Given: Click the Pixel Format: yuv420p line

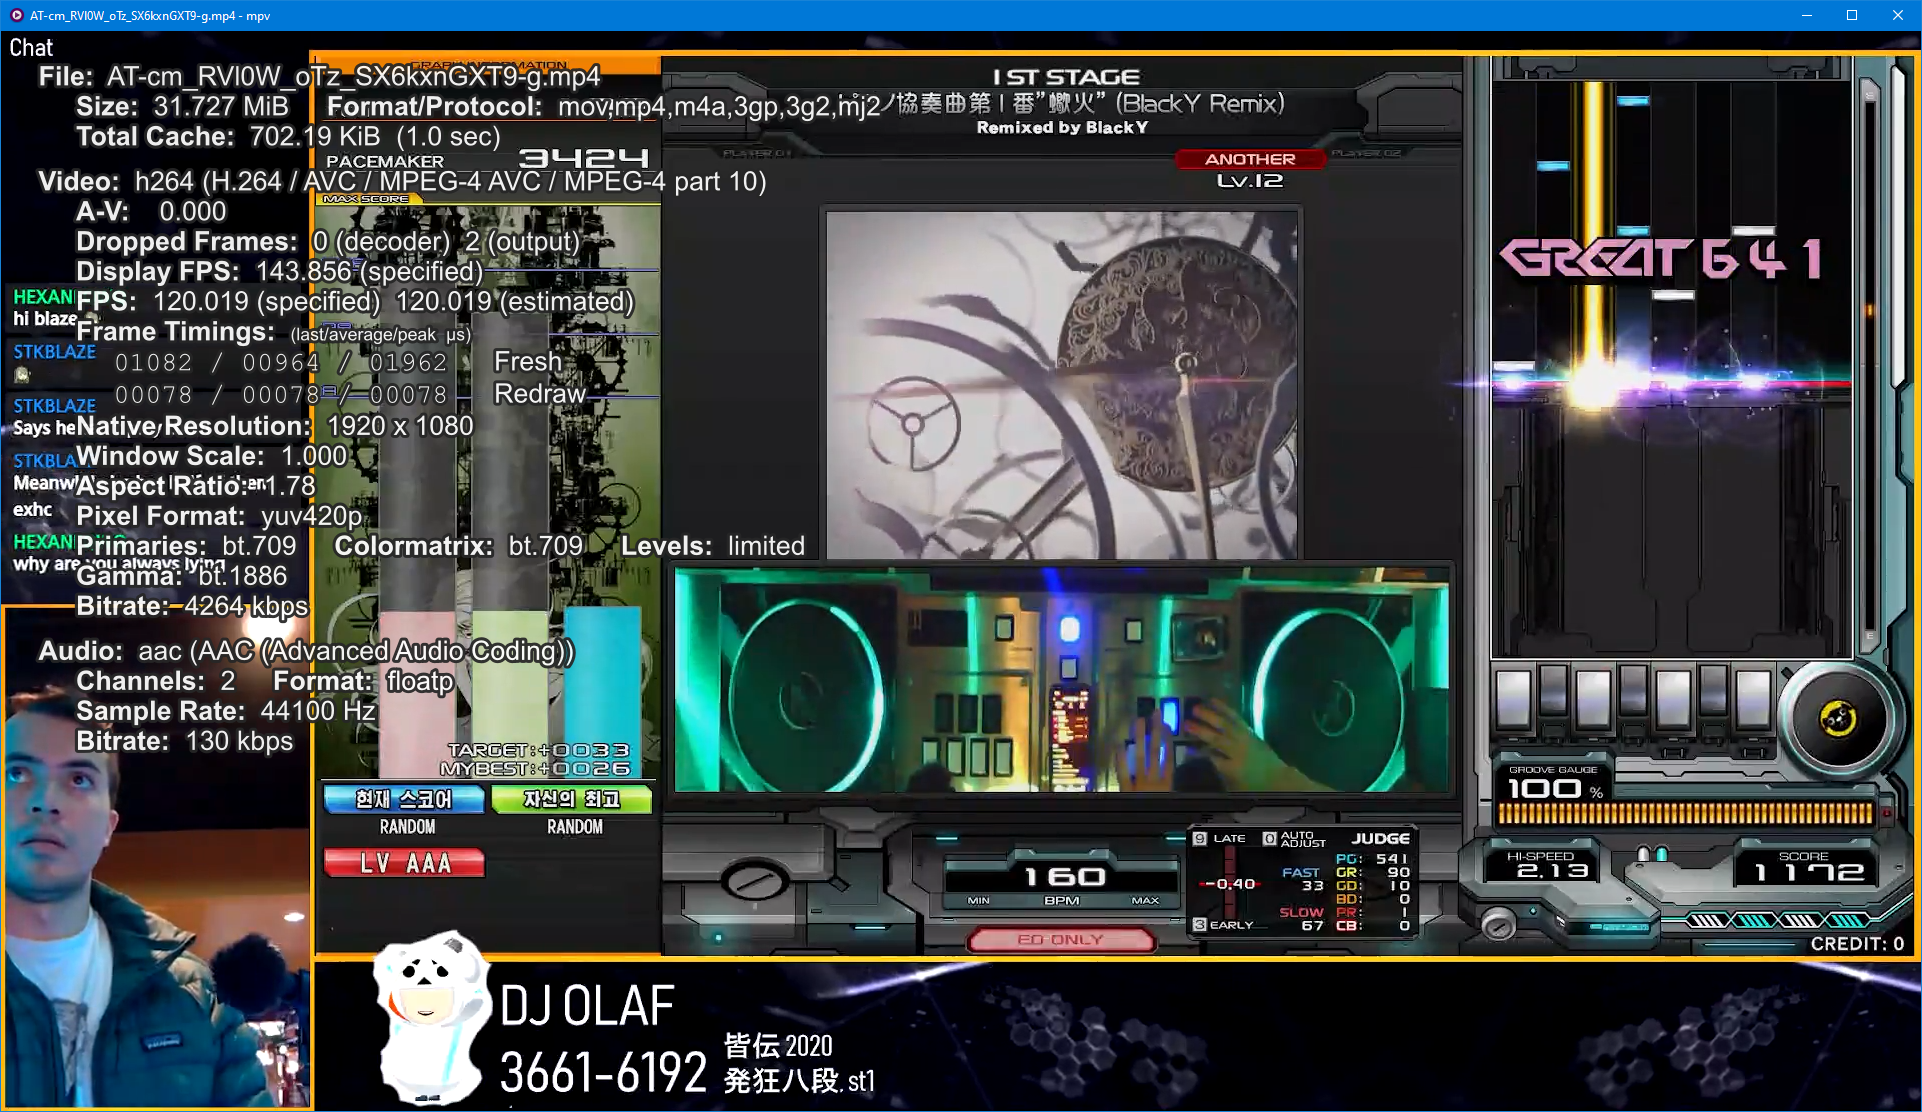Looking at the screenshot, I should [219, 516].
